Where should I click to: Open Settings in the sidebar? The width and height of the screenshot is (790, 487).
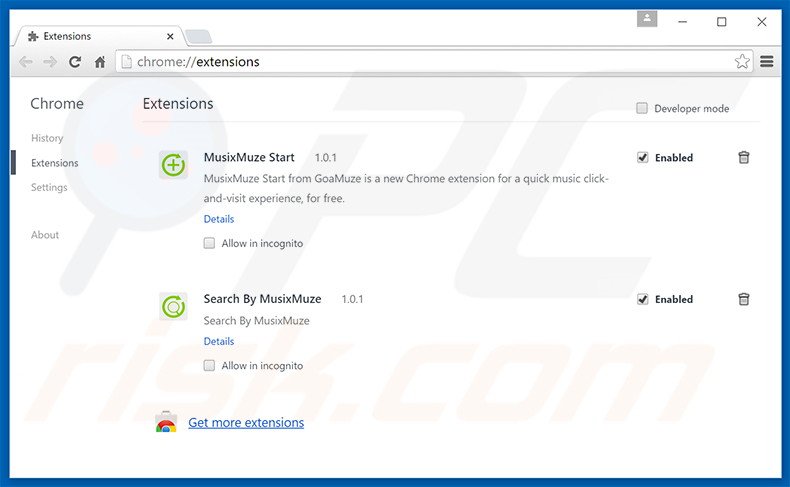click(x=49, y=187)
